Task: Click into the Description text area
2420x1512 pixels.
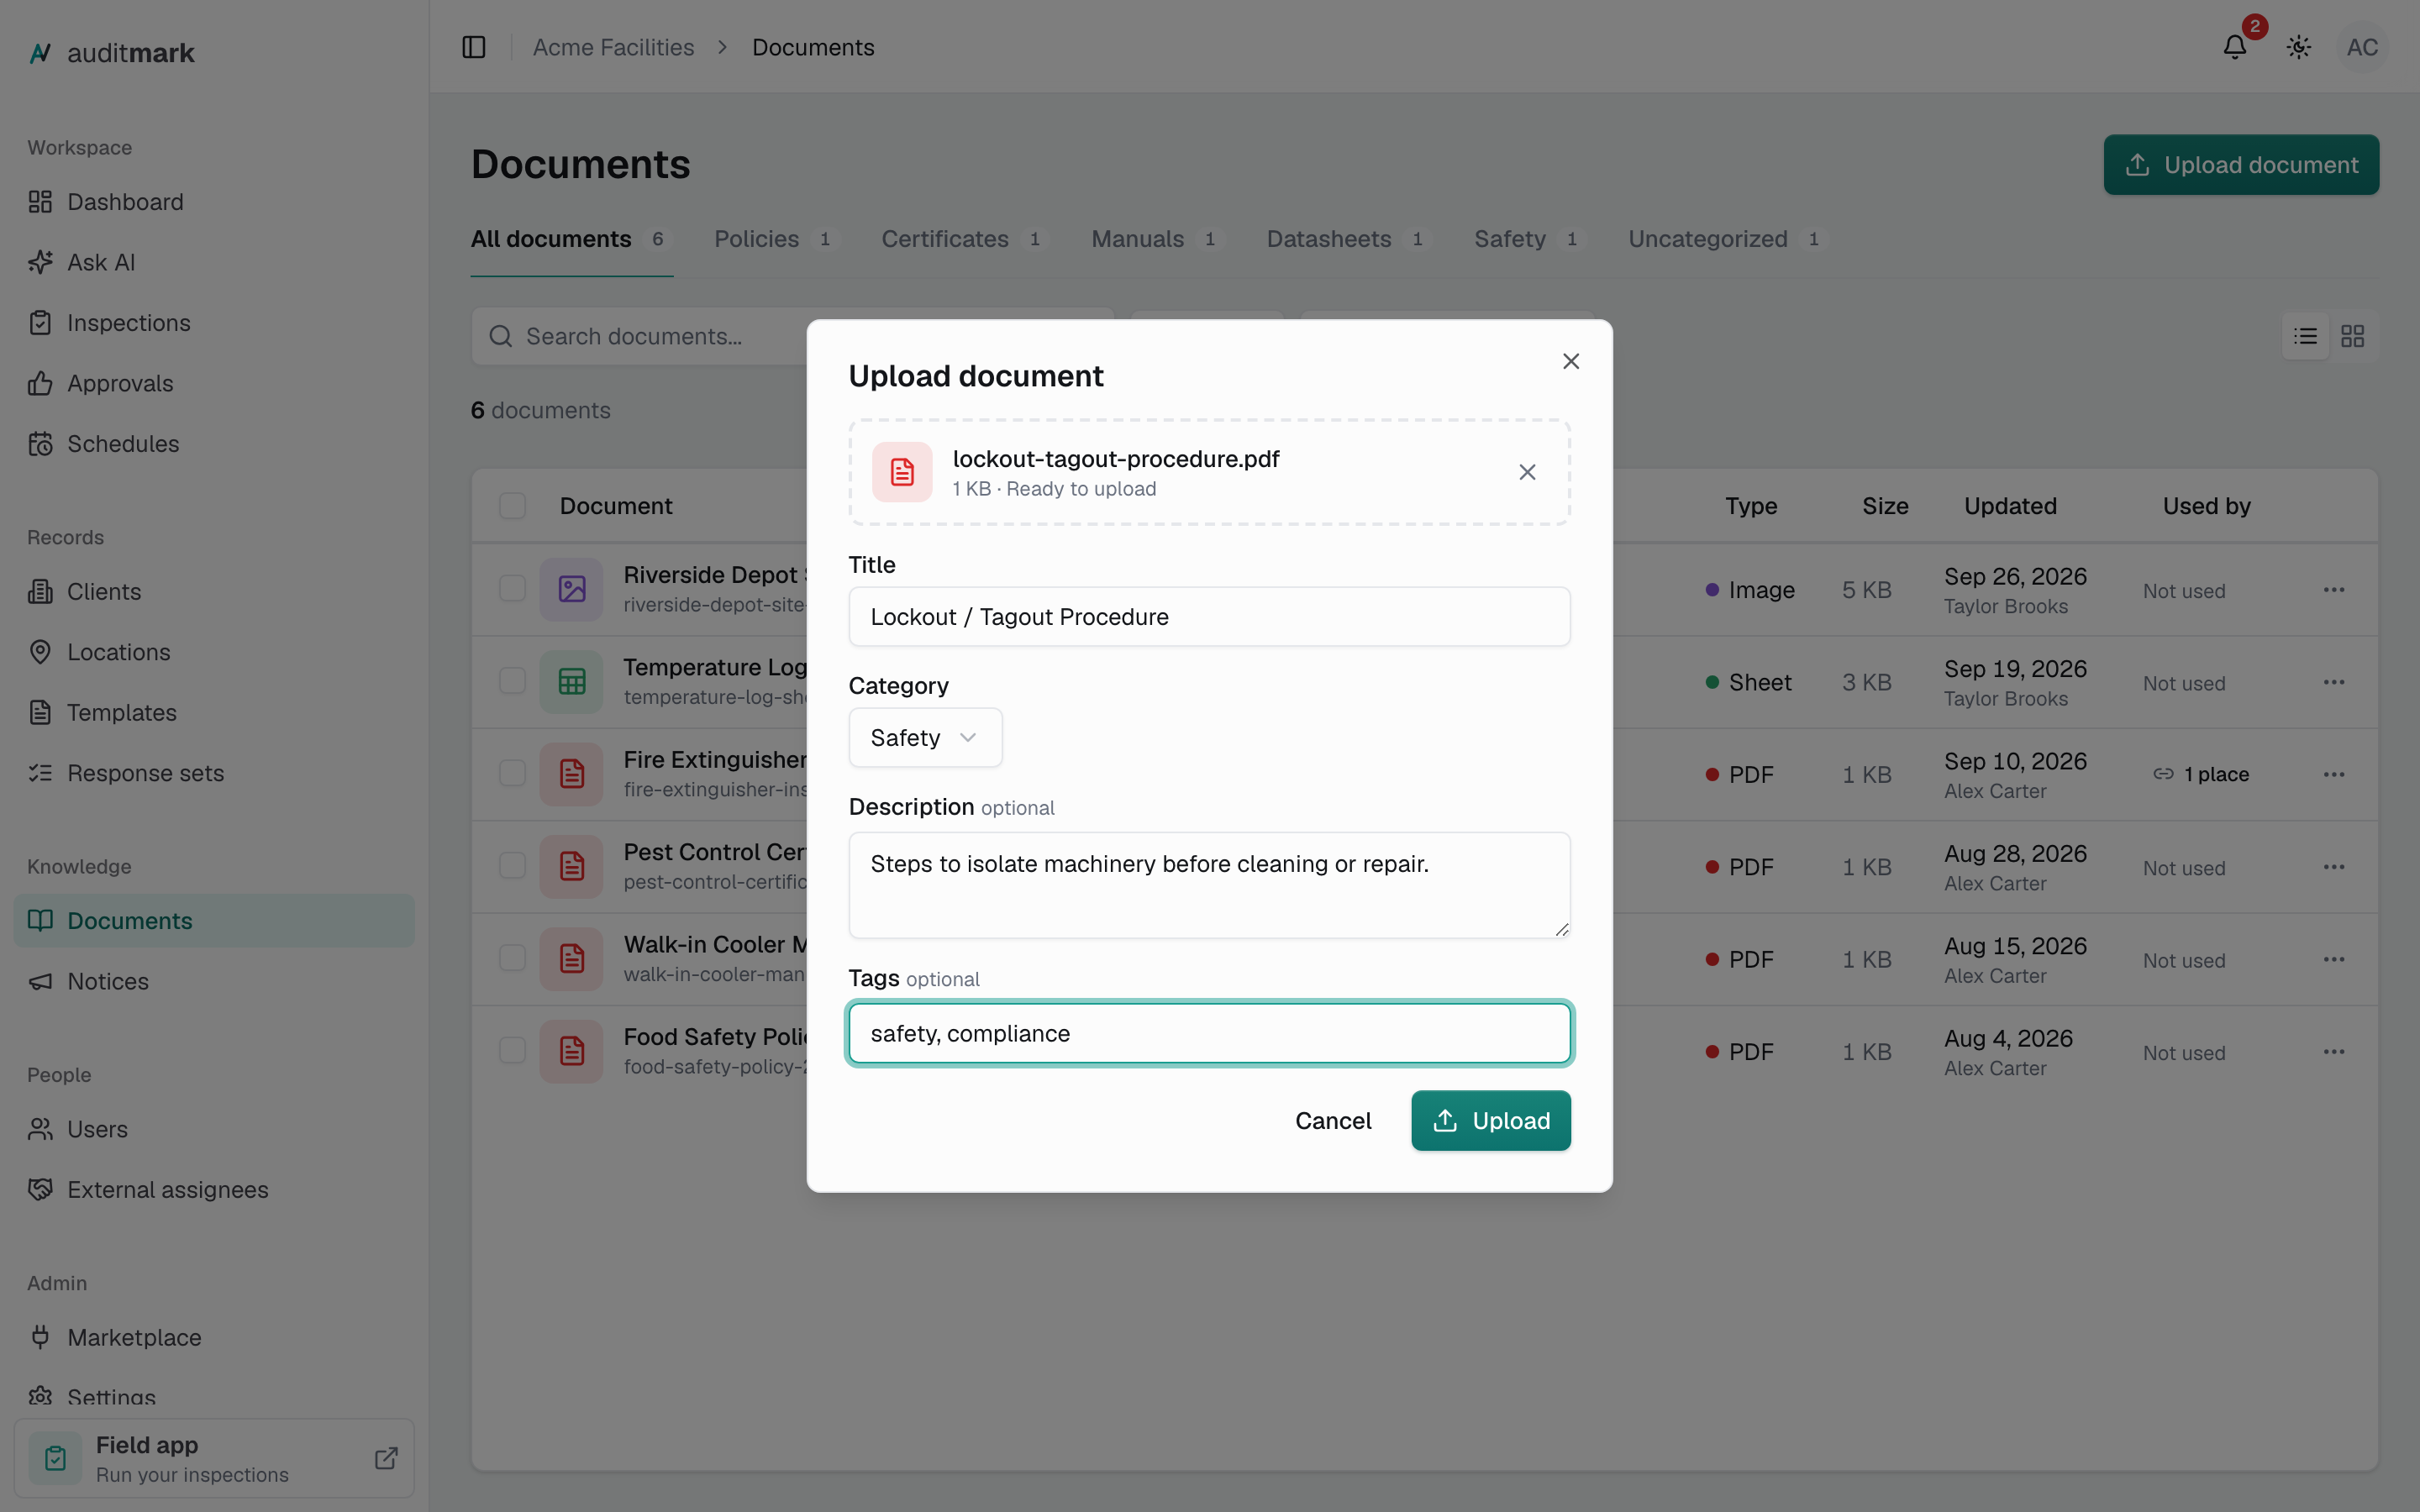Action: click(x=1209, y=885)
